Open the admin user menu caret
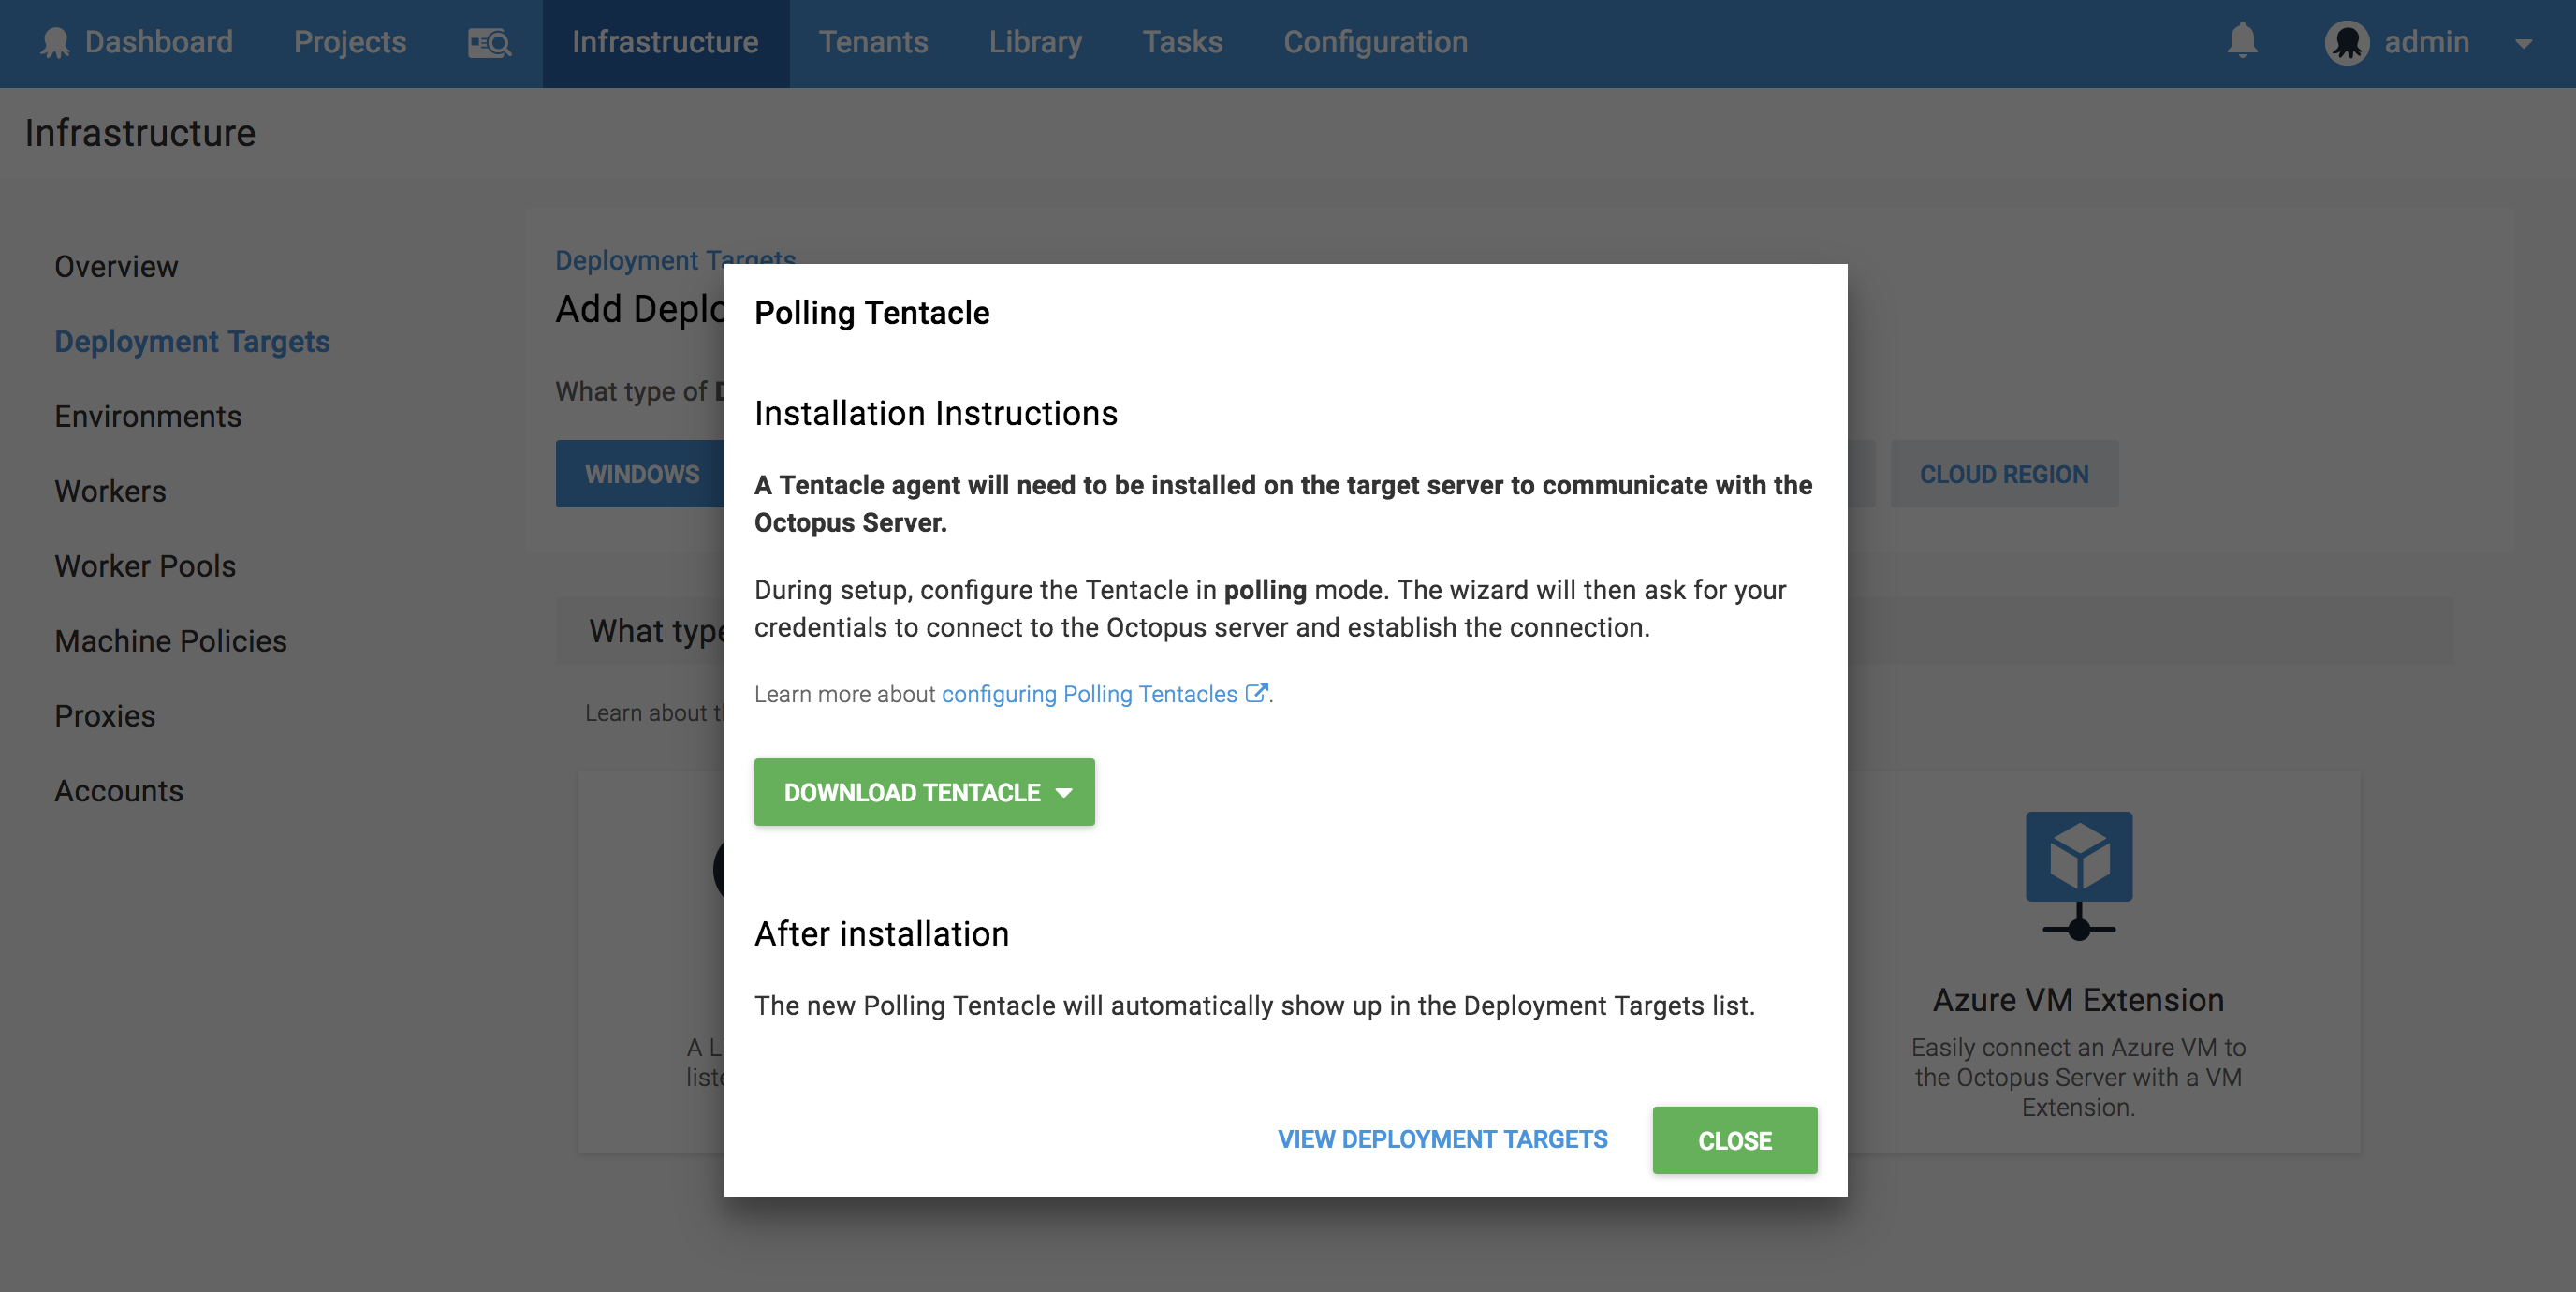Viewport: 2576px width, 1292px height. (2523, 44)
